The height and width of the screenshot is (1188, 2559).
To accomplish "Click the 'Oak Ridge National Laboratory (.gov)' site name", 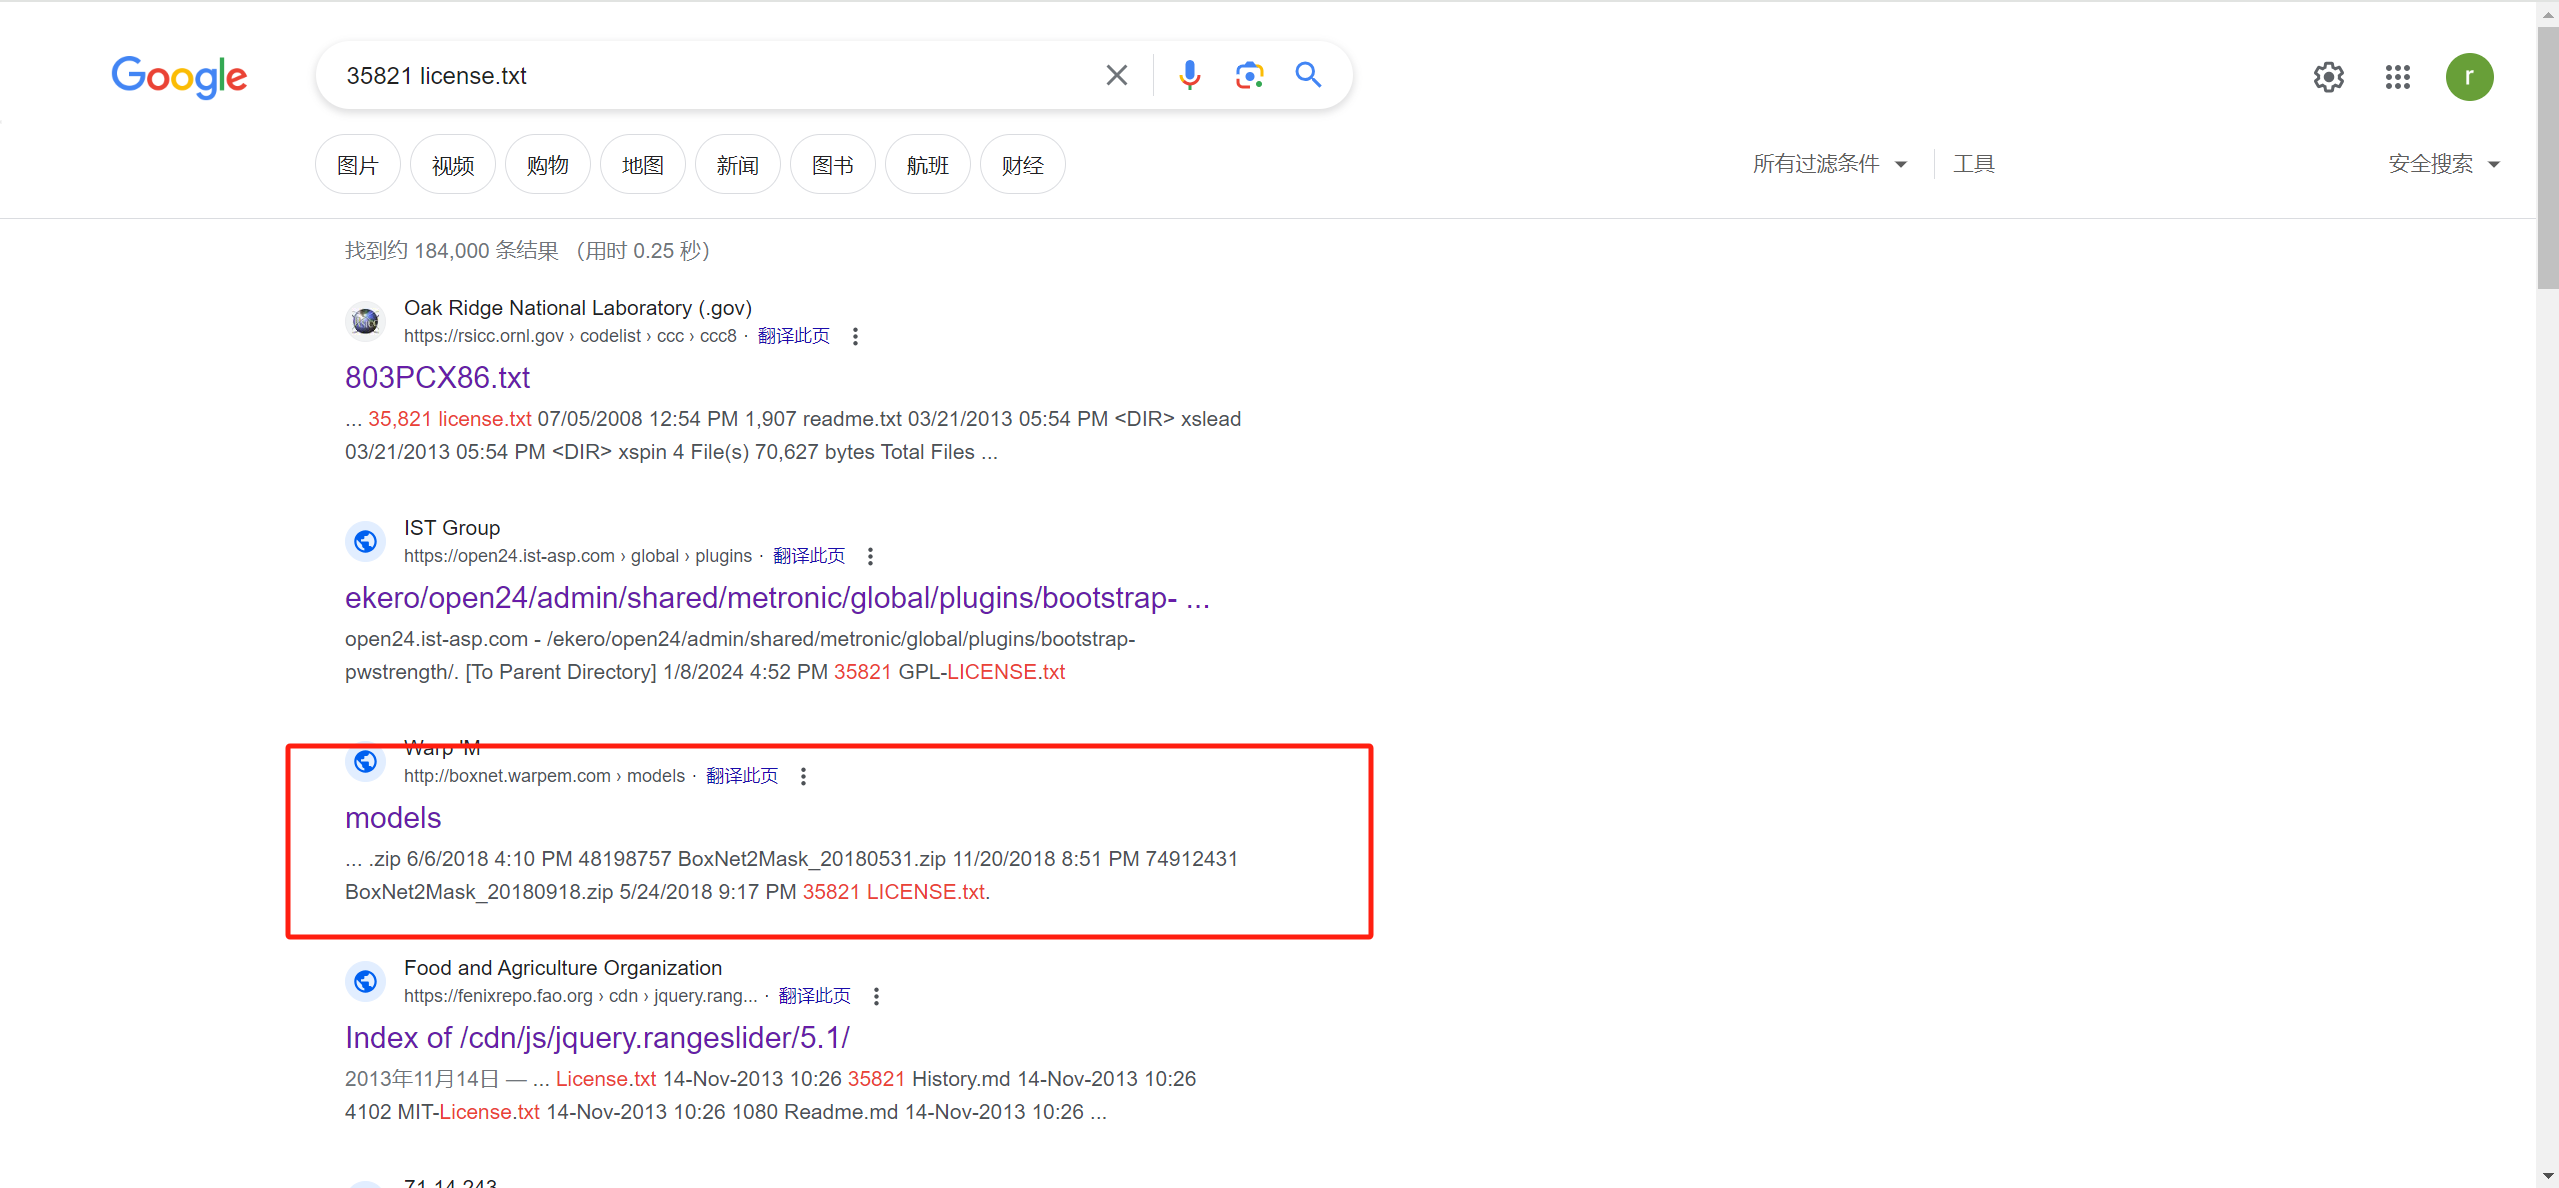I will click(578, 308).
